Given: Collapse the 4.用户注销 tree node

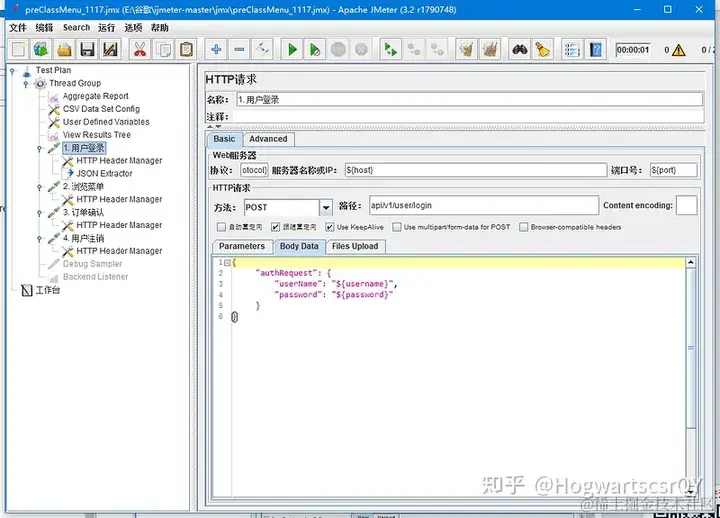Looking at the screenshot, I should click(39, 238).
